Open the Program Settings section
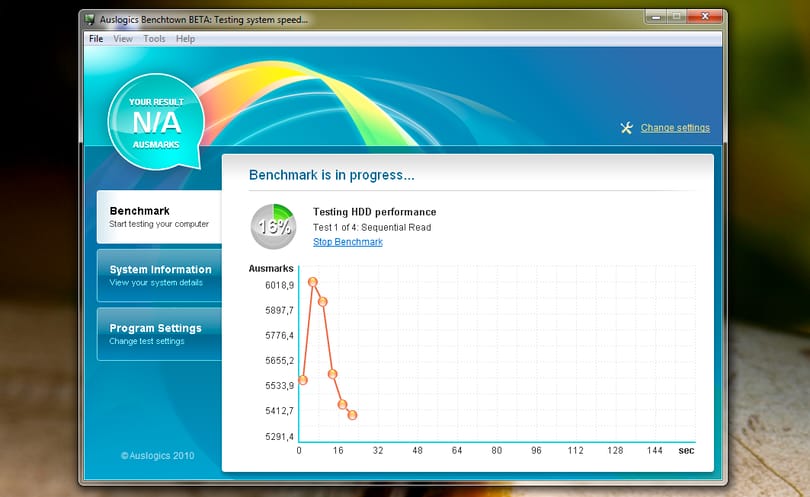This screenshot has height=497, width=810. pos(160,334)
